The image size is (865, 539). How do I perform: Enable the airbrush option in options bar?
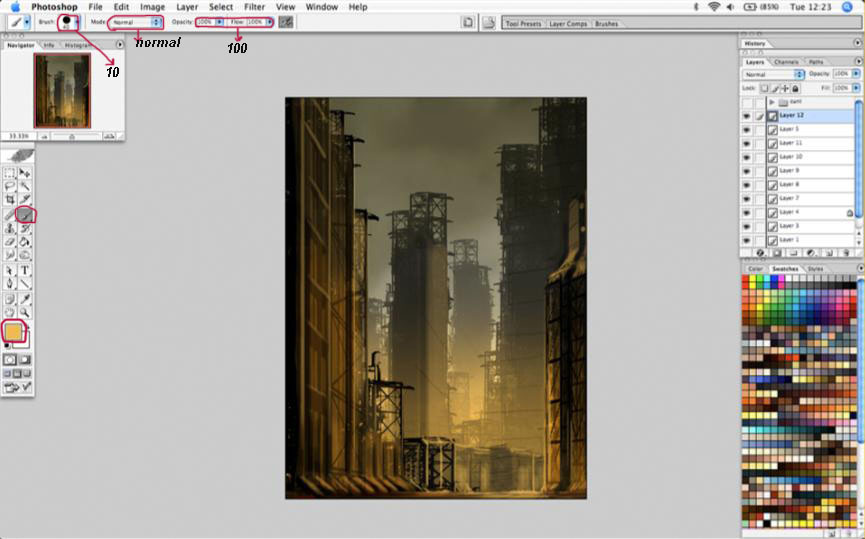click(x=286, y=21)
